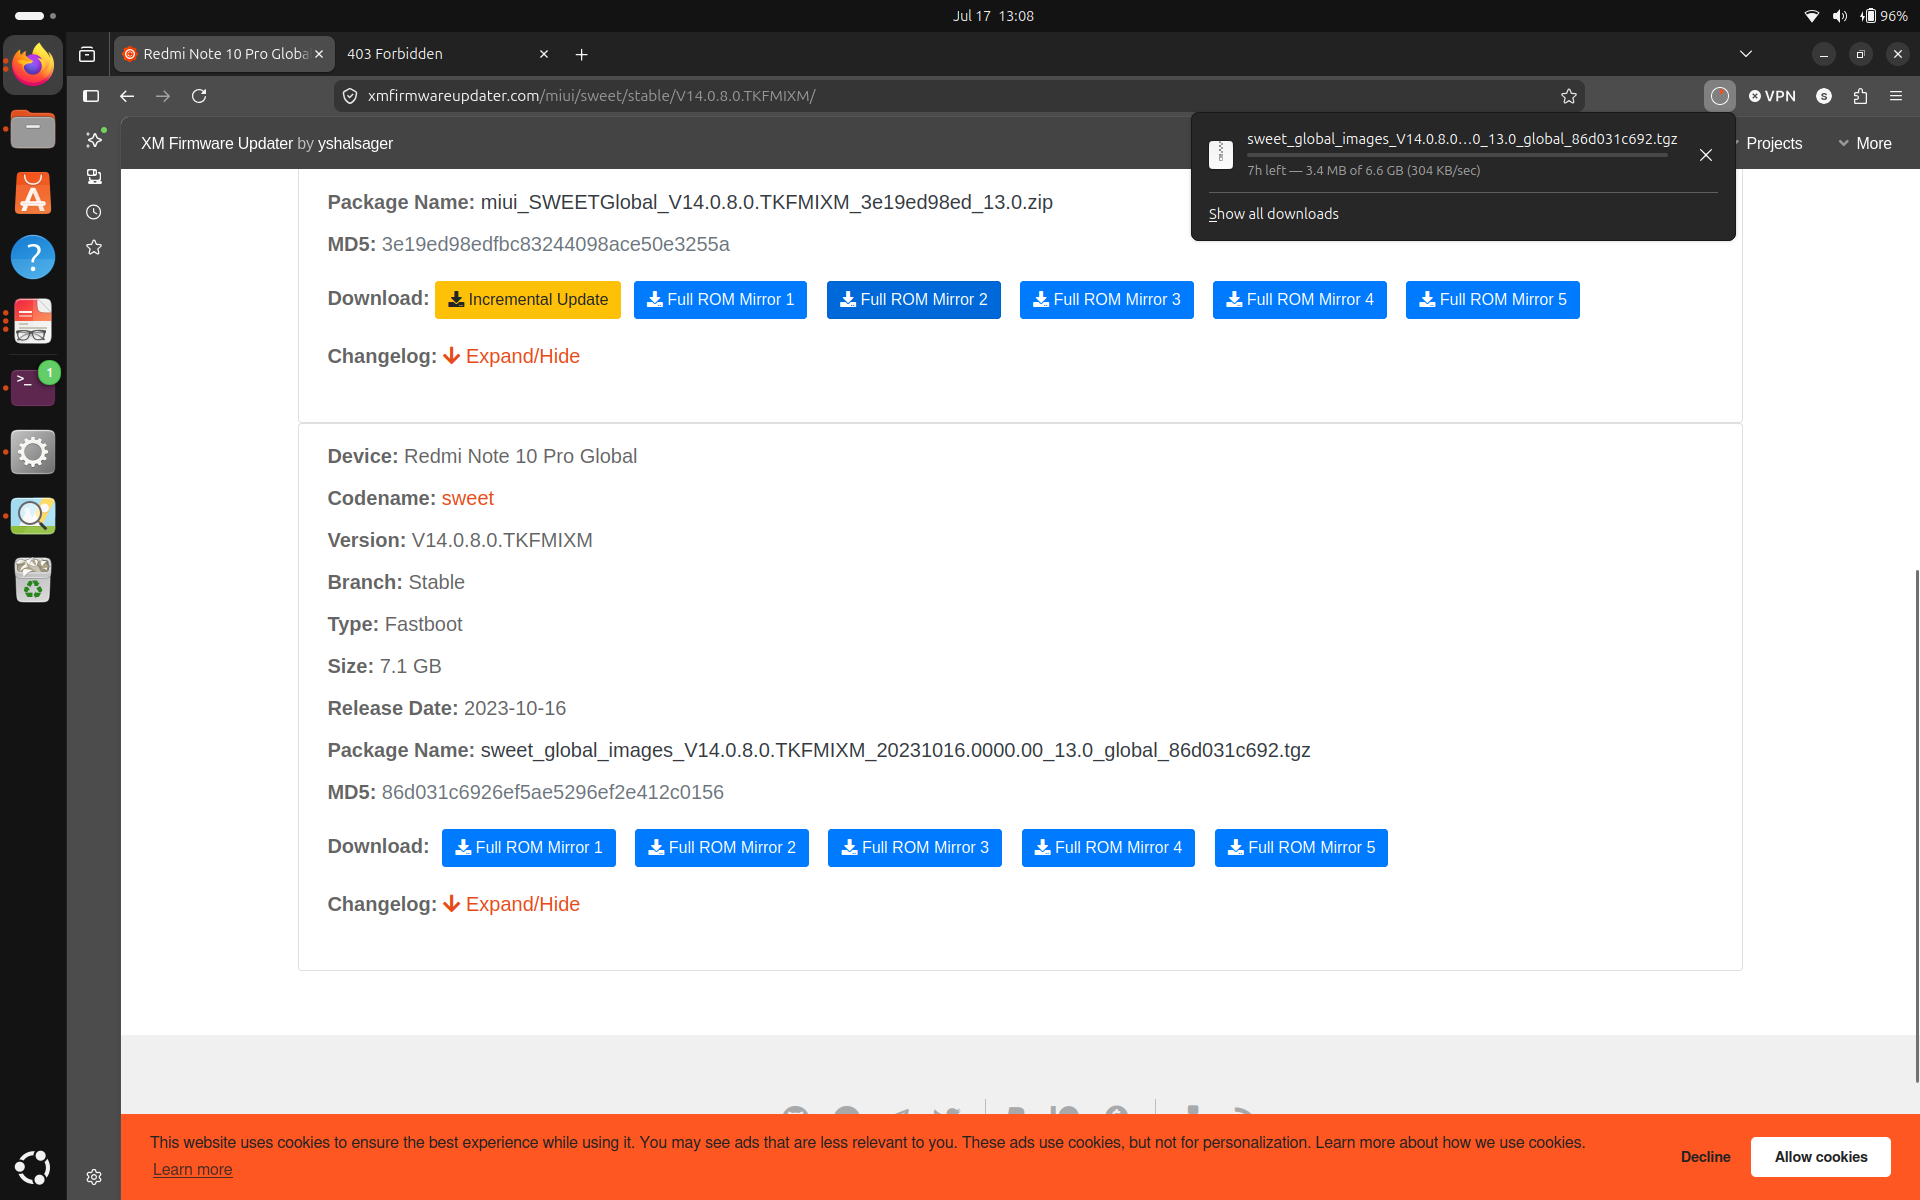
Task: Expand the More menu in the site navbar
Action: point(1865,143)
